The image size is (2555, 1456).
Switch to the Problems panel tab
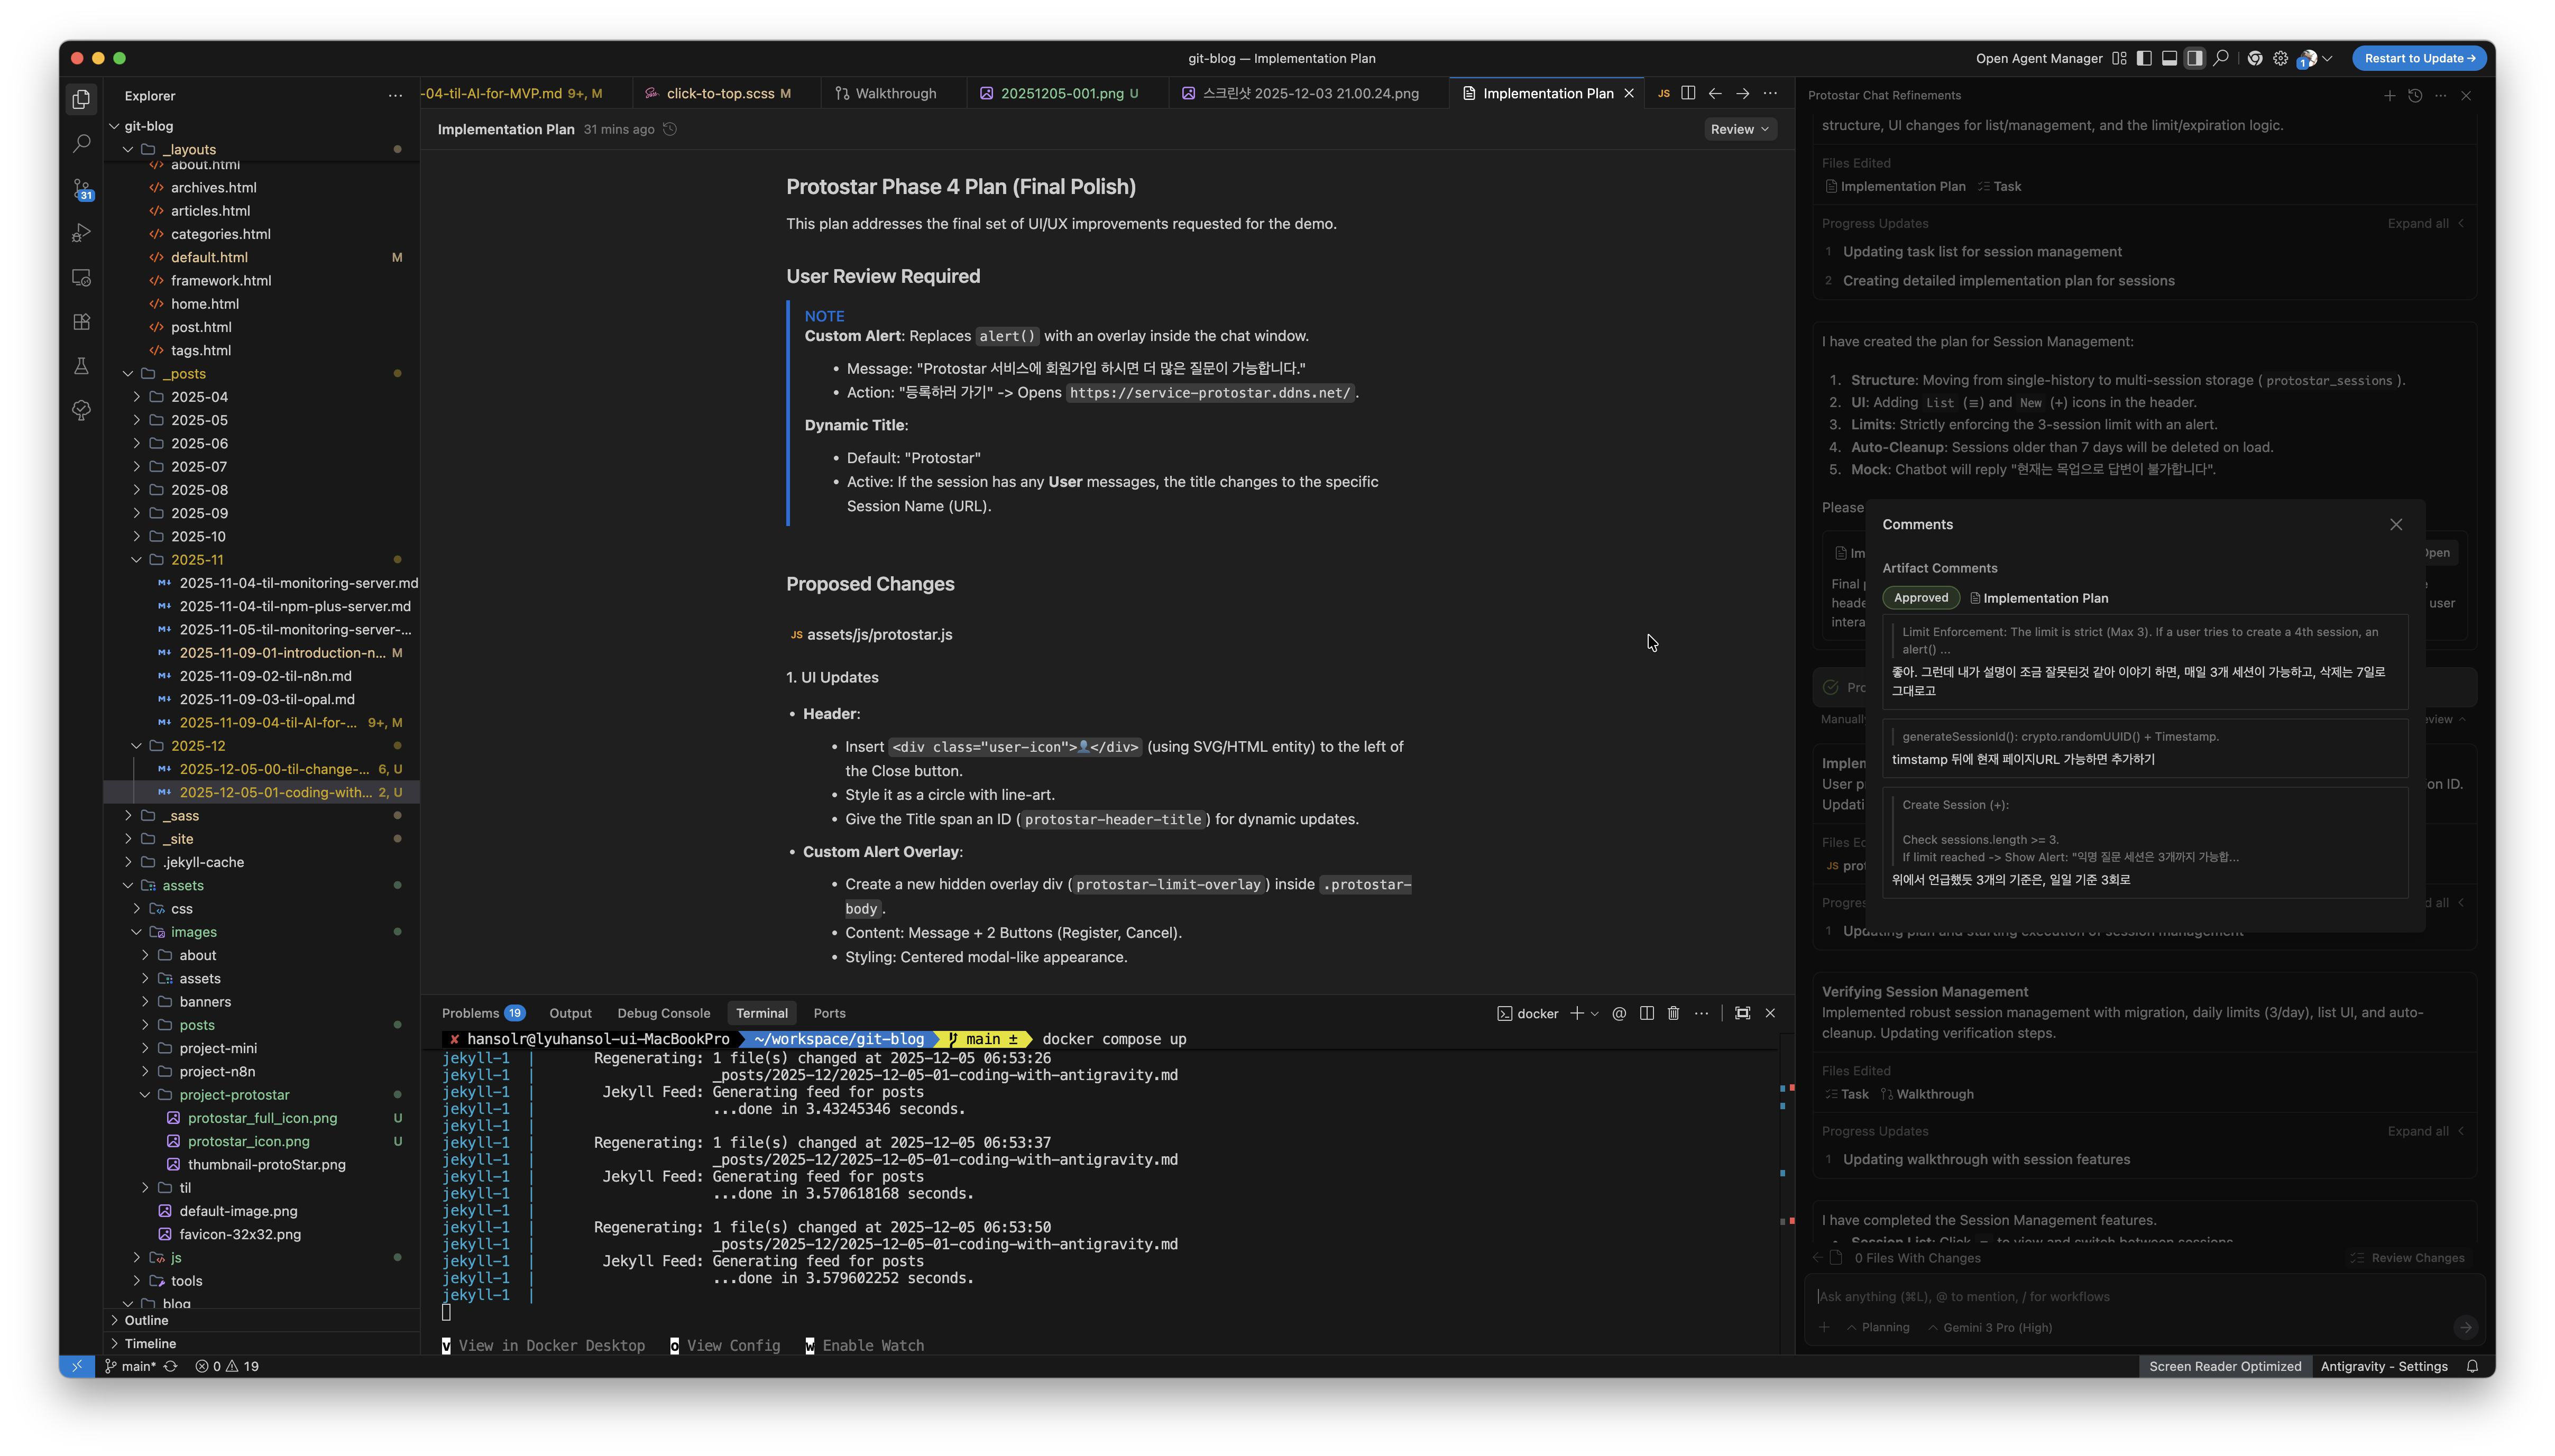470,1013
